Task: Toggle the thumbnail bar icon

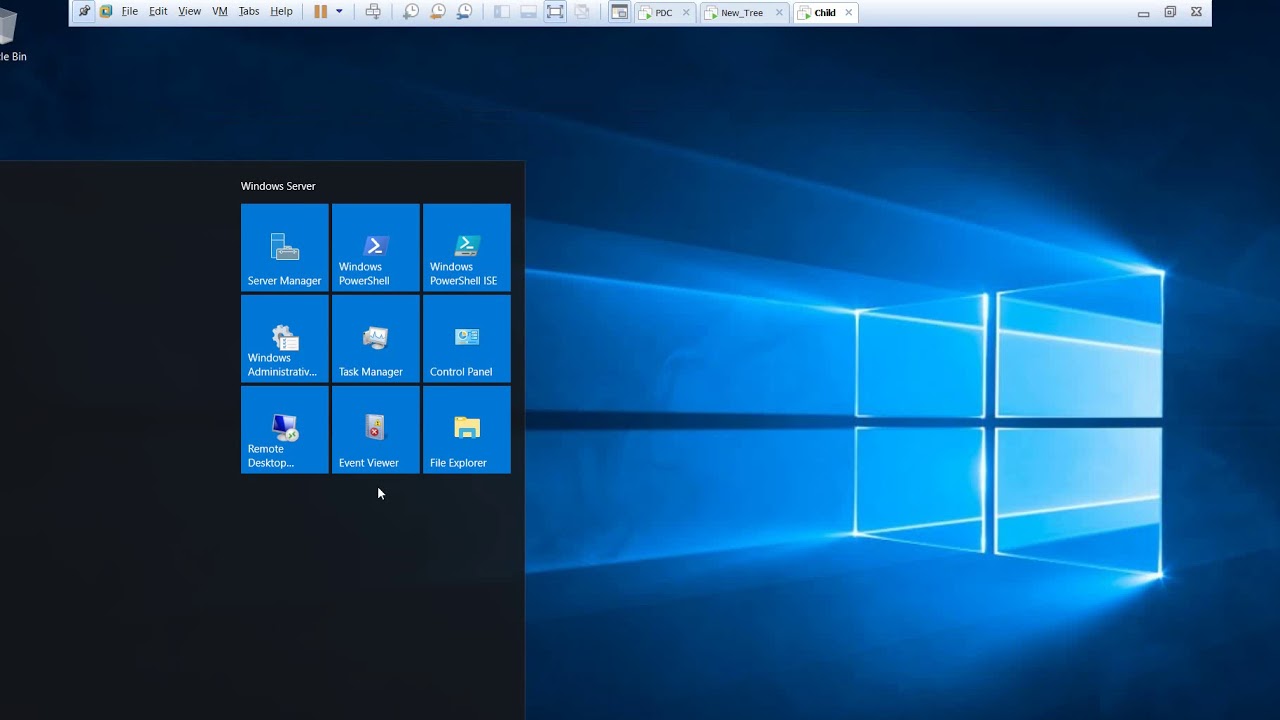Action: (528, 12)
